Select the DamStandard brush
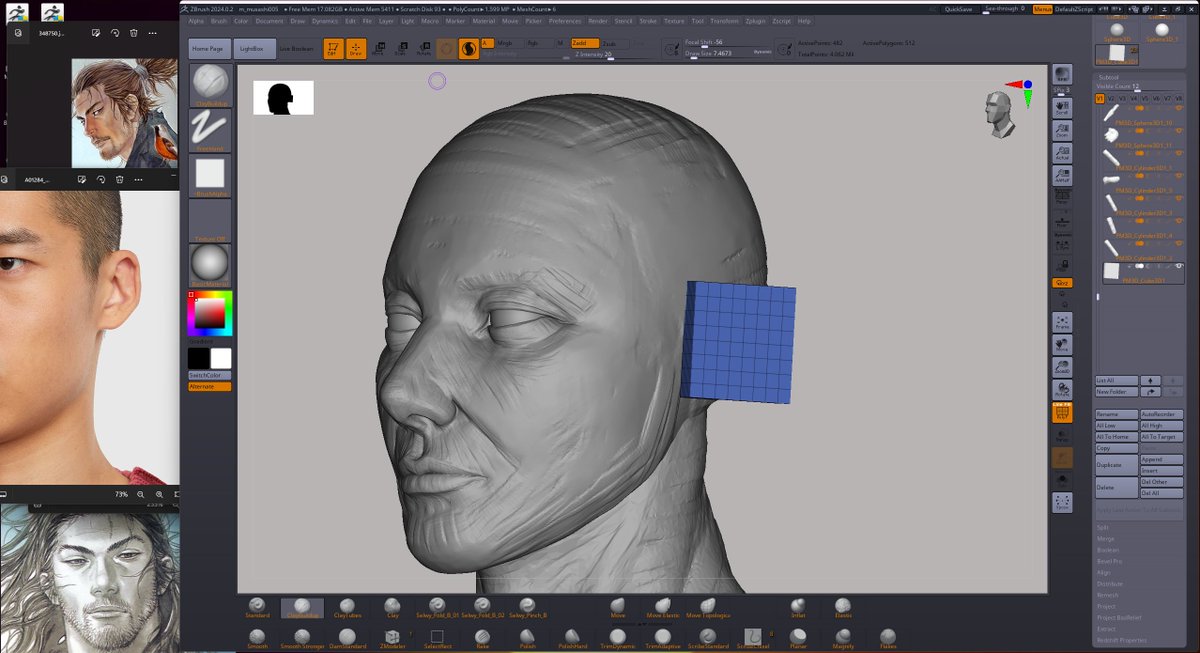Image resolution: width=1200 pixels, height=653 pixels. 347,639
